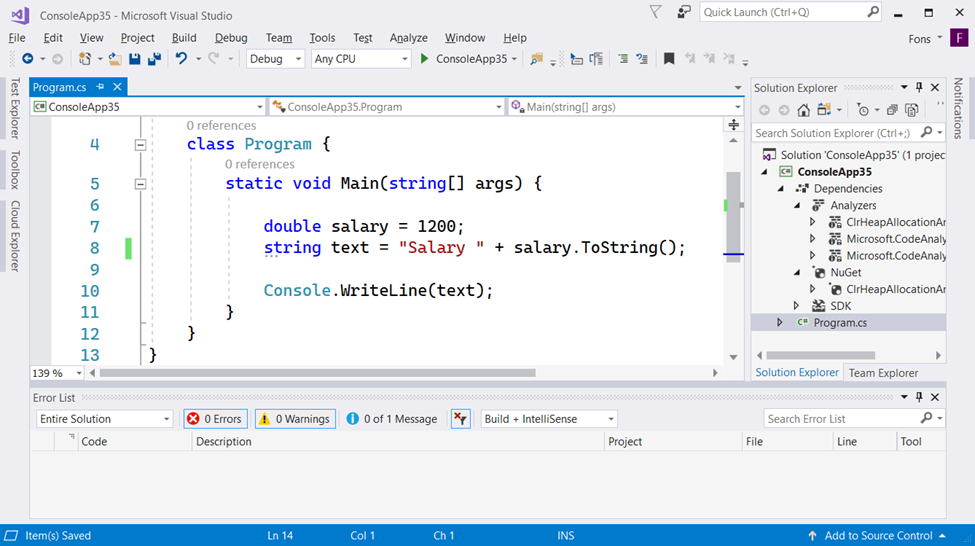Screen dimensions: 975x546
Task: Click the Save All icon
Action: point(154,58)
